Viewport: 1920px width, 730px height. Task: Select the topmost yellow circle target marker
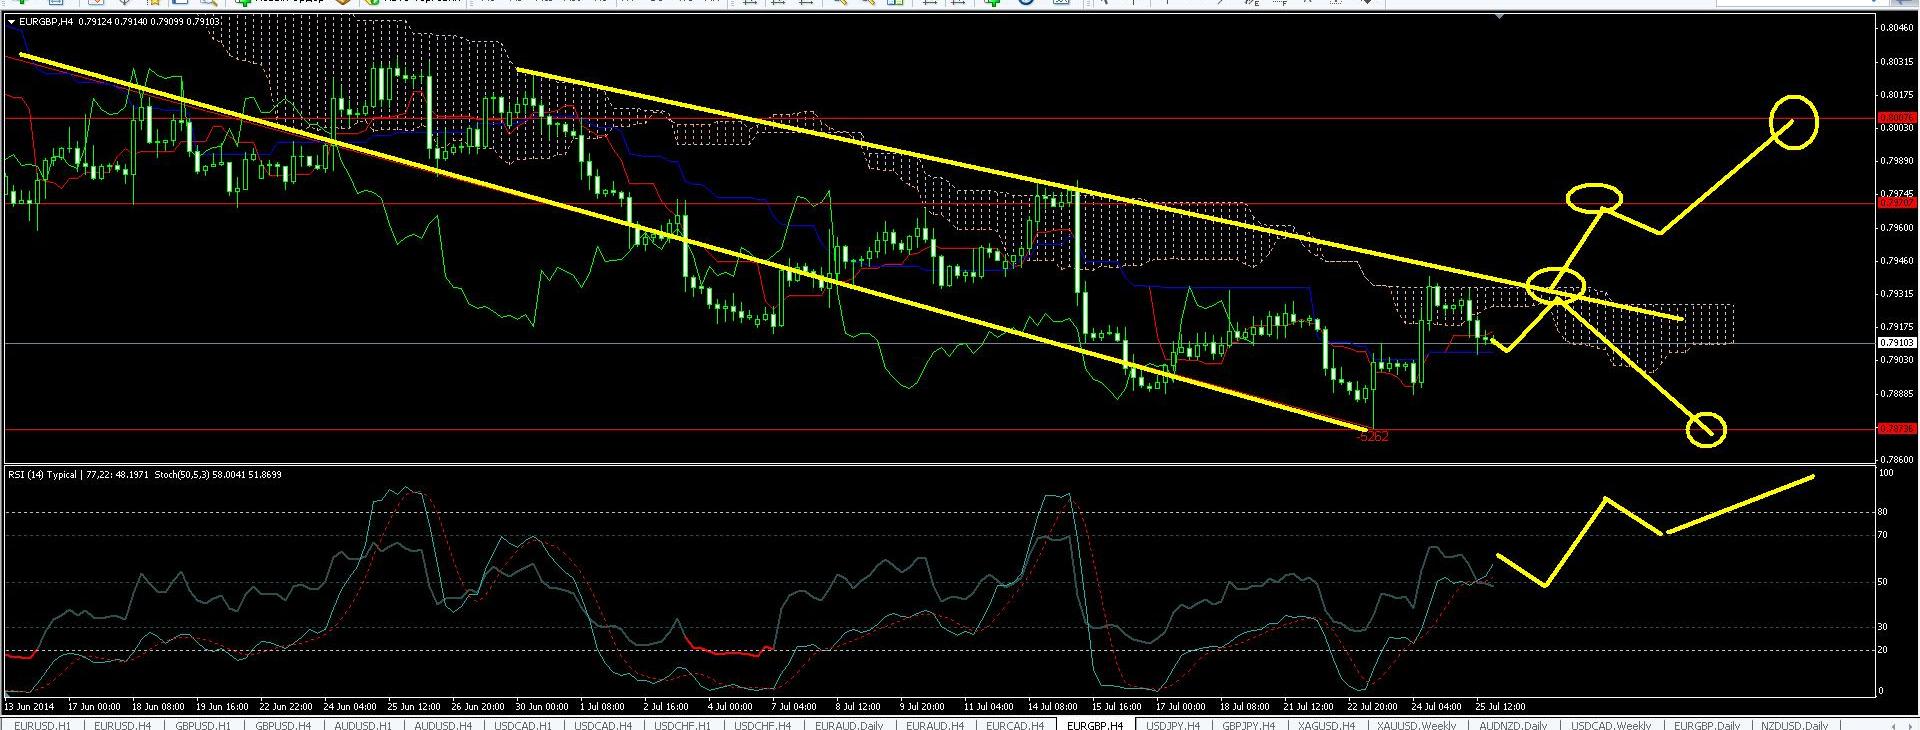(1793, 122)
